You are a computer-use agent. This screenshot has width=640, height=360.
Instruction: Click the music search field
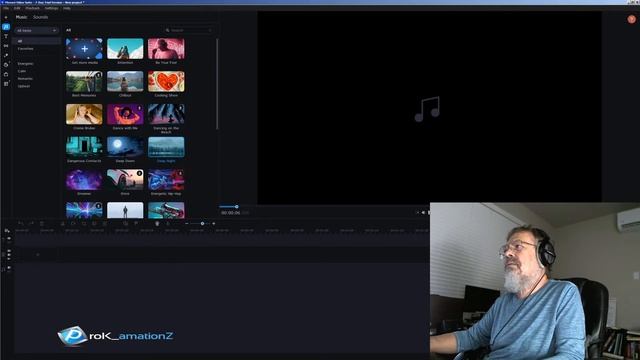(x=189, y=30)
